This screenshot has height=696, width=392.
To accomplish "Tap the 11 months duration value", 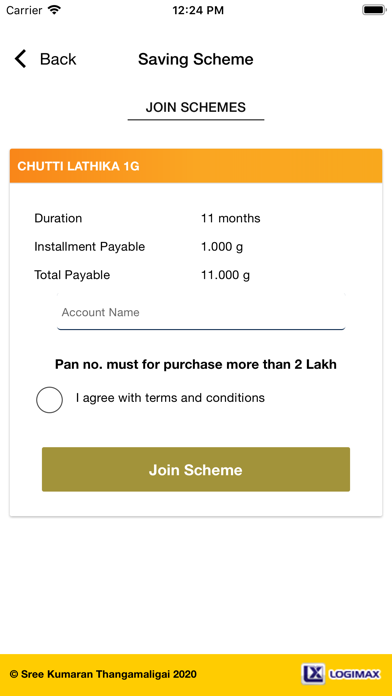I will (x=230, y=218).
